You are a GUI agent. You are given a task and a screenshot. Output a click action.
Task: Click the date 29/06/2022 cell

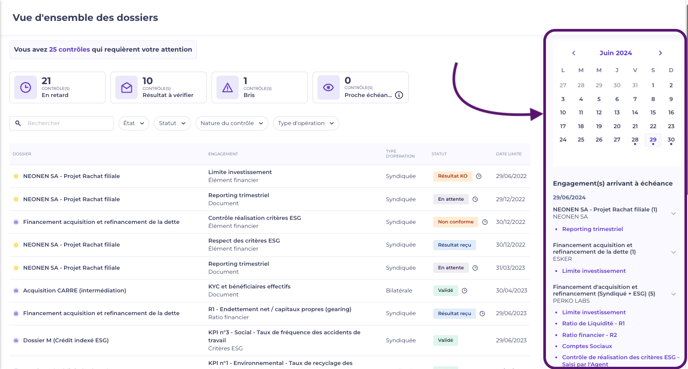pos(511,176)
